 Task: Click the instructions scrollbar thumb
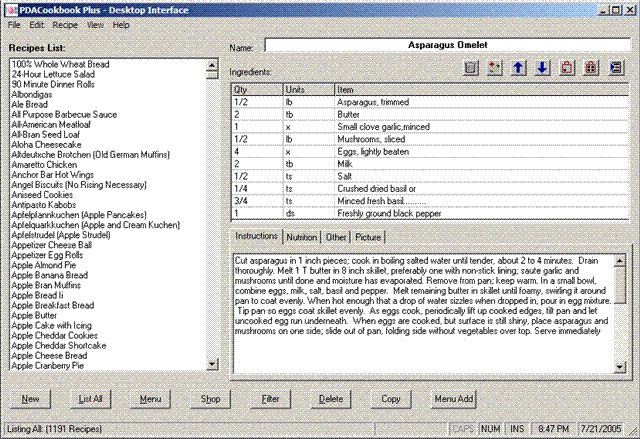(x=620, y=285)
